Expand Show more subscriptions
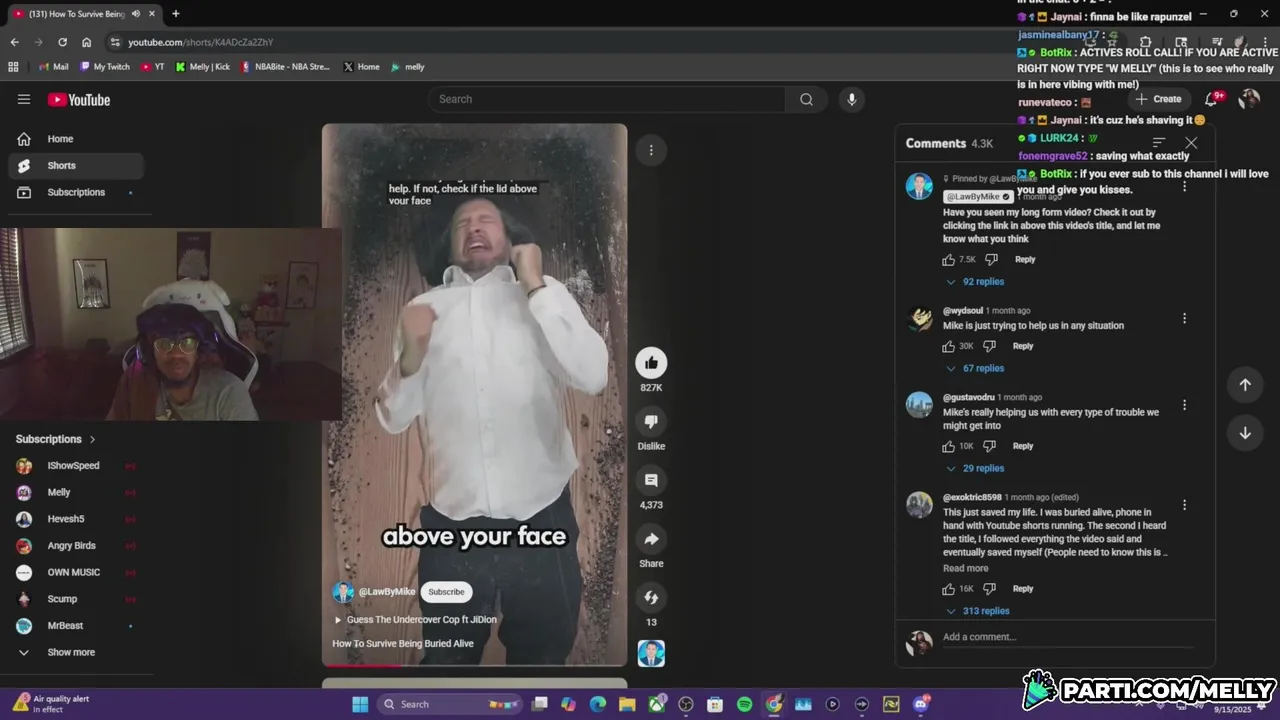1280x720 pixels. (71, 652)
